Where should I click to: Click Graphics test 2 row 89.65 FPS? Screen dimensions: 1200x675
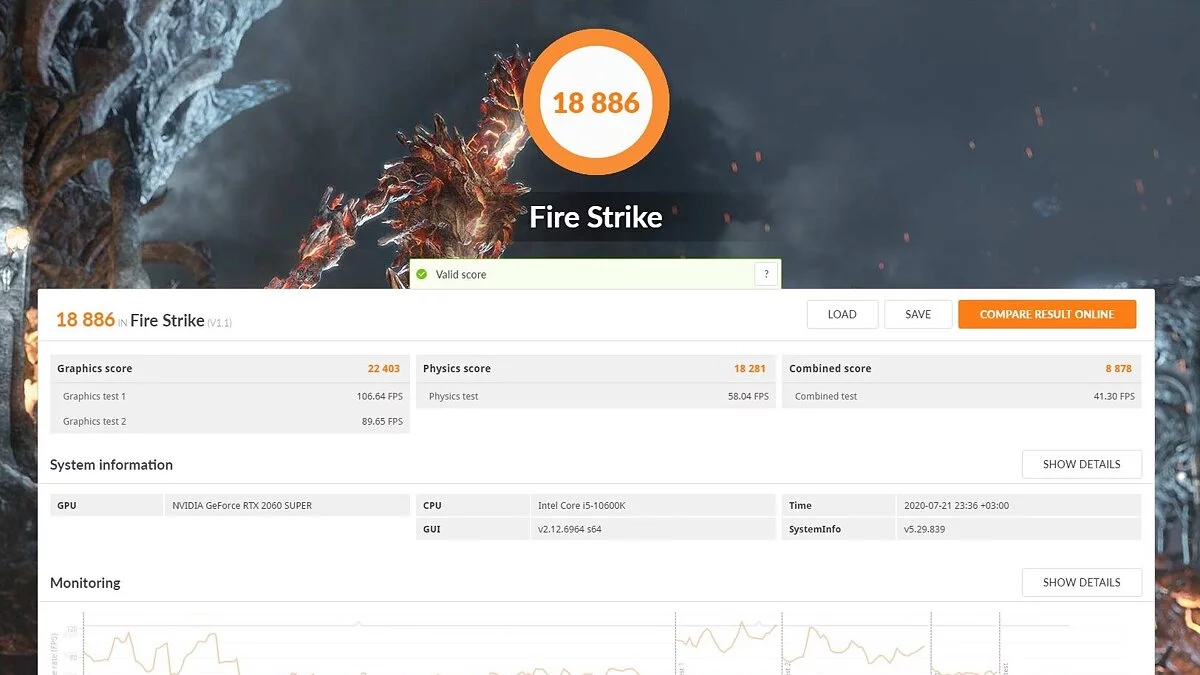click(x=230, y=421)
